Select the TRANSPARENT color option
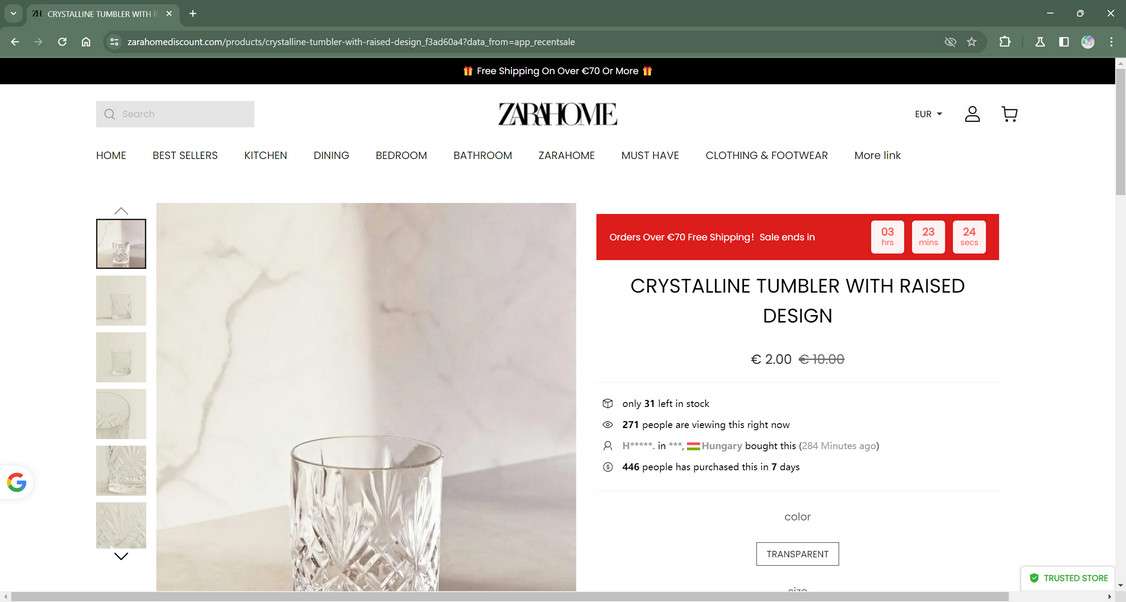This screenshot has width=1126, height=602. click(797, 554)
